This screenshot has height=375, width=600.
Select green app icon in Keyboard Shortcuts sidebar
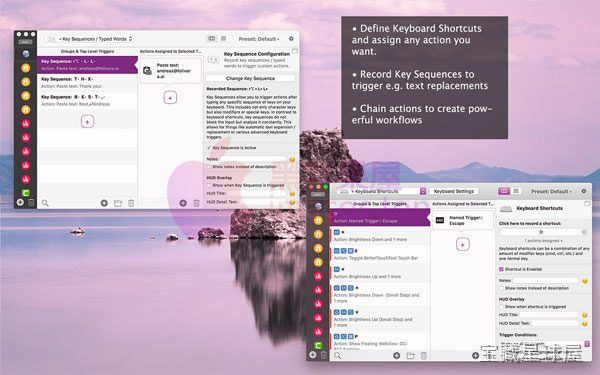click(x=318, y=346)
